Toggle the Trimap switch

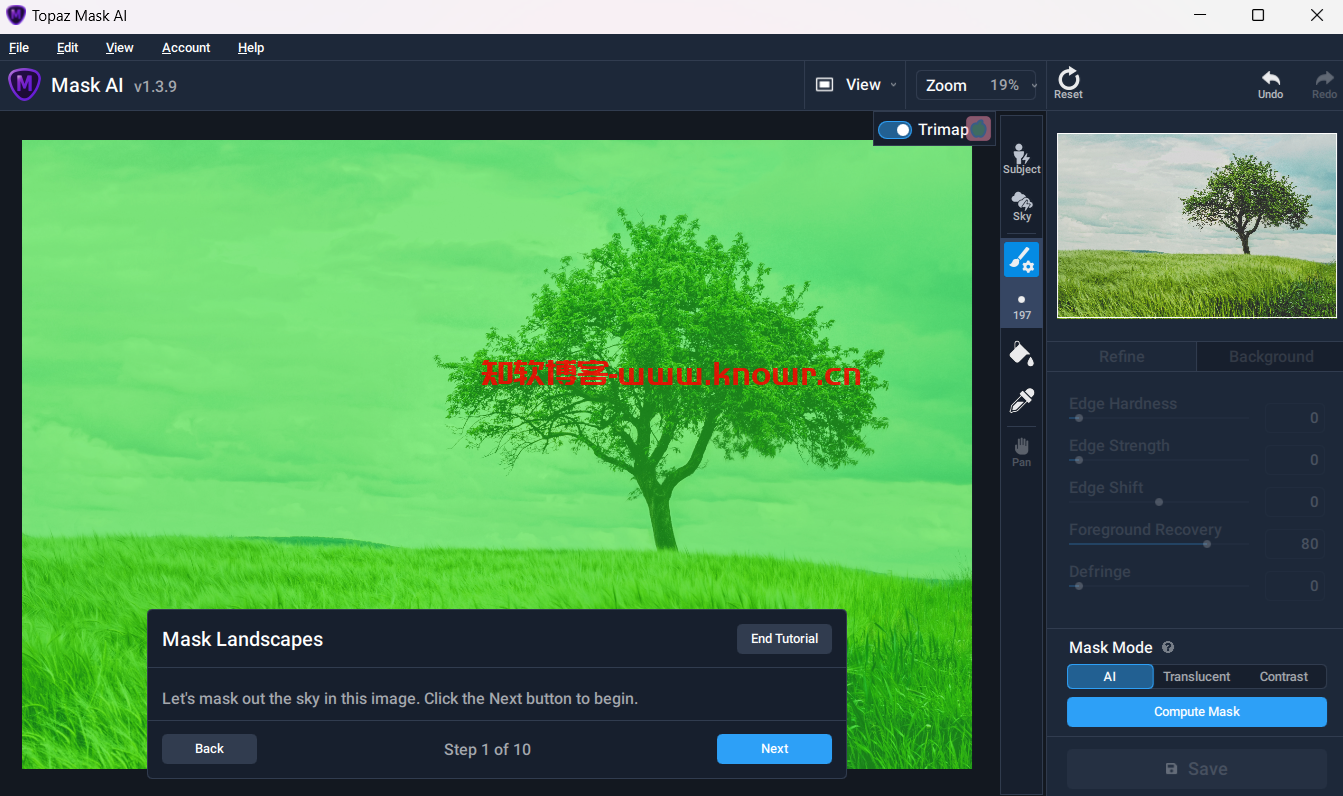[895, 130]
